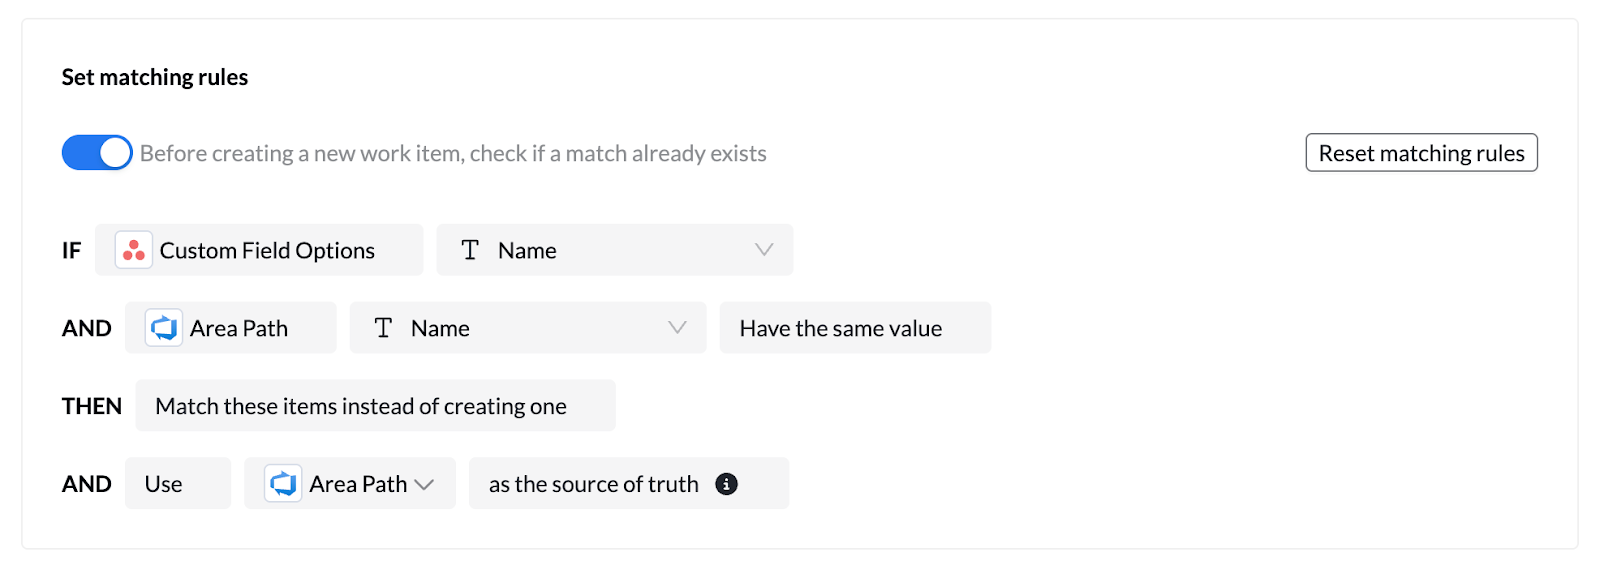Click the THEN rule label
1600x561 pixels.
click(92, 406)
